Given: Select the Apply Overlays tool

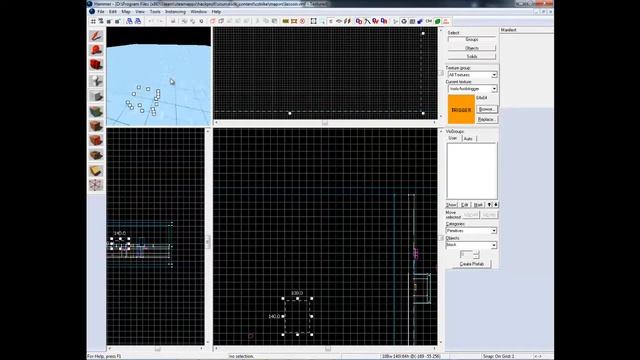Looking at the screenshot, I should point(96,155).
